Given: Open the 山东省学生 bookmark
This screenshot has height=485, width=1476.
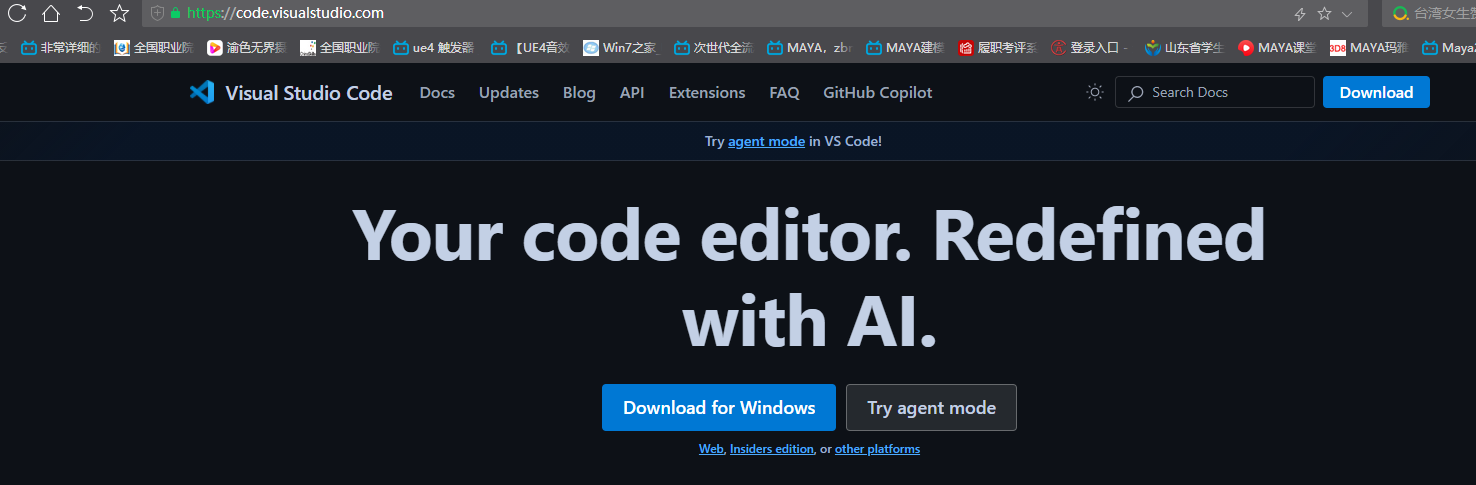Looking at the screenshot, I should tap(1184, 47).
